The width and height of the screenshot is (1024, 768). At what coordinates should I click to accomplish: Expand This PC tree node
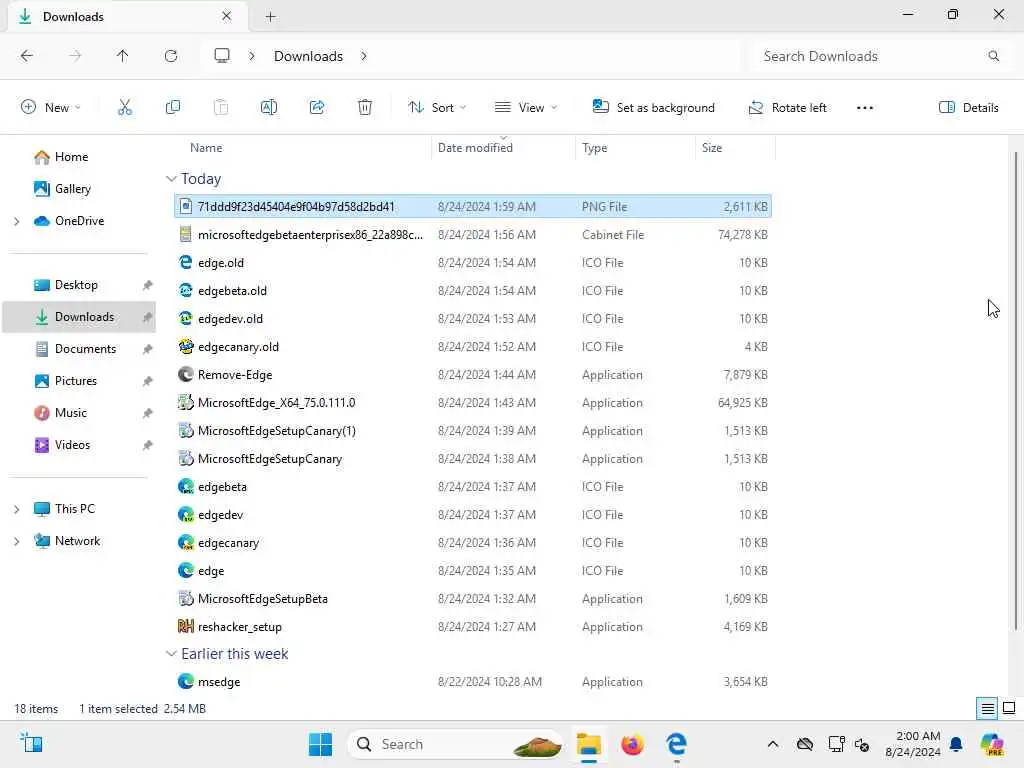(x=17, y=509)
